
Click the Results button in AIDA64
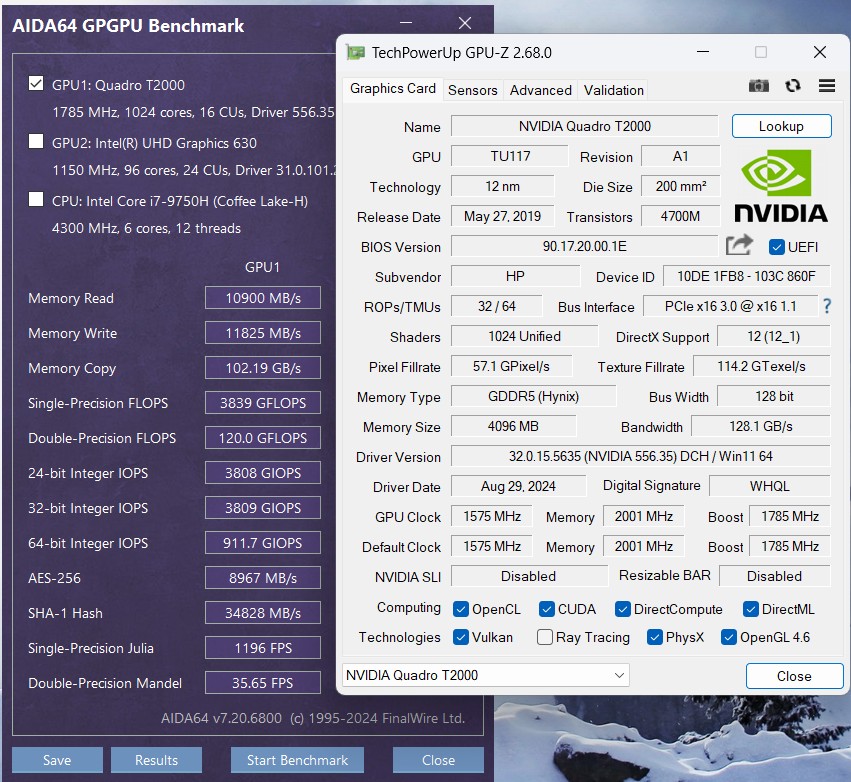pos(156,760)
